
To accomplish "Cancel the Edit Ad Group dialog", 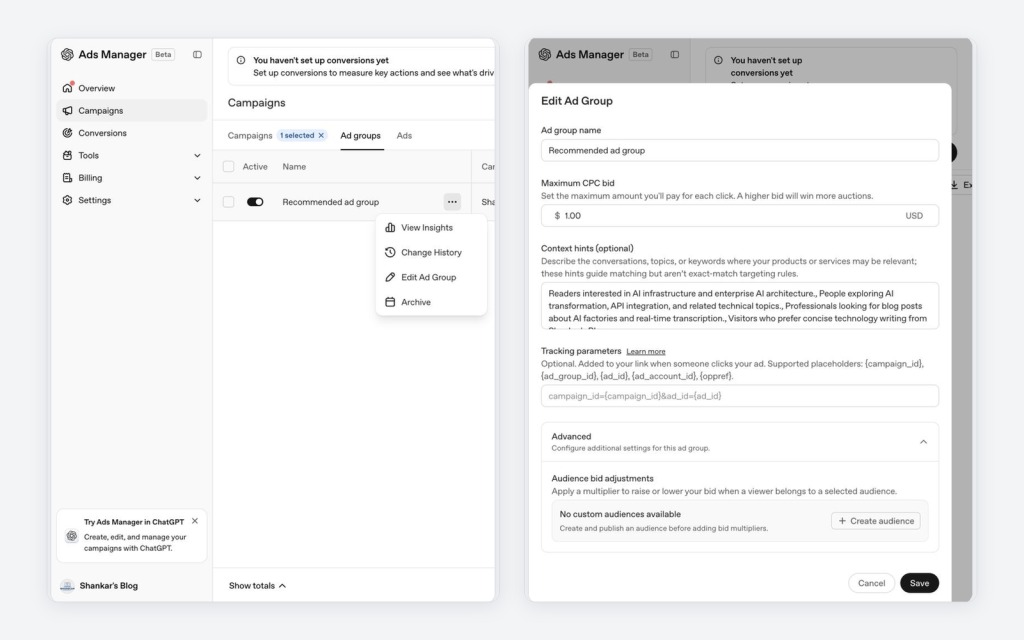I will 871,583.
